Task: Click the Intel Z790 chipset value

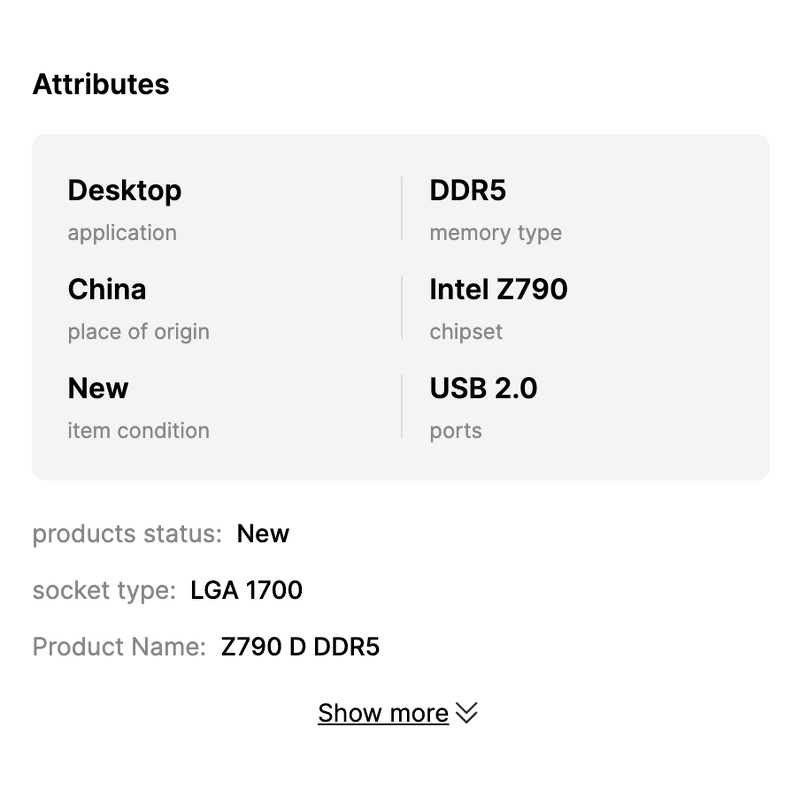Action: point(499,289)
